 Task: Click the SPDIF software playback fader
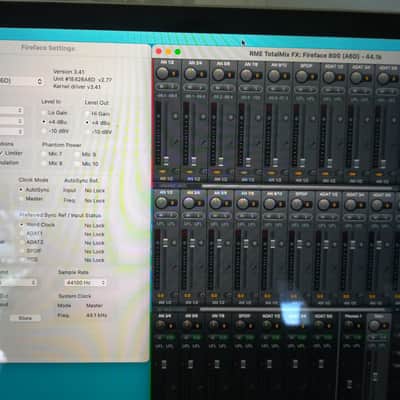point(300,245)
